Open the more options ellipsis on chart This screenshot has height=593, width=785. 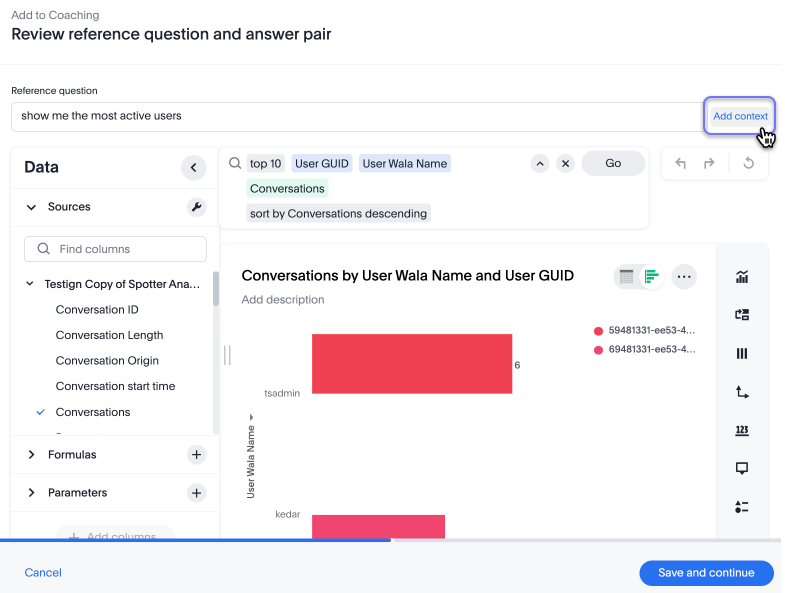tap(684, 276)
